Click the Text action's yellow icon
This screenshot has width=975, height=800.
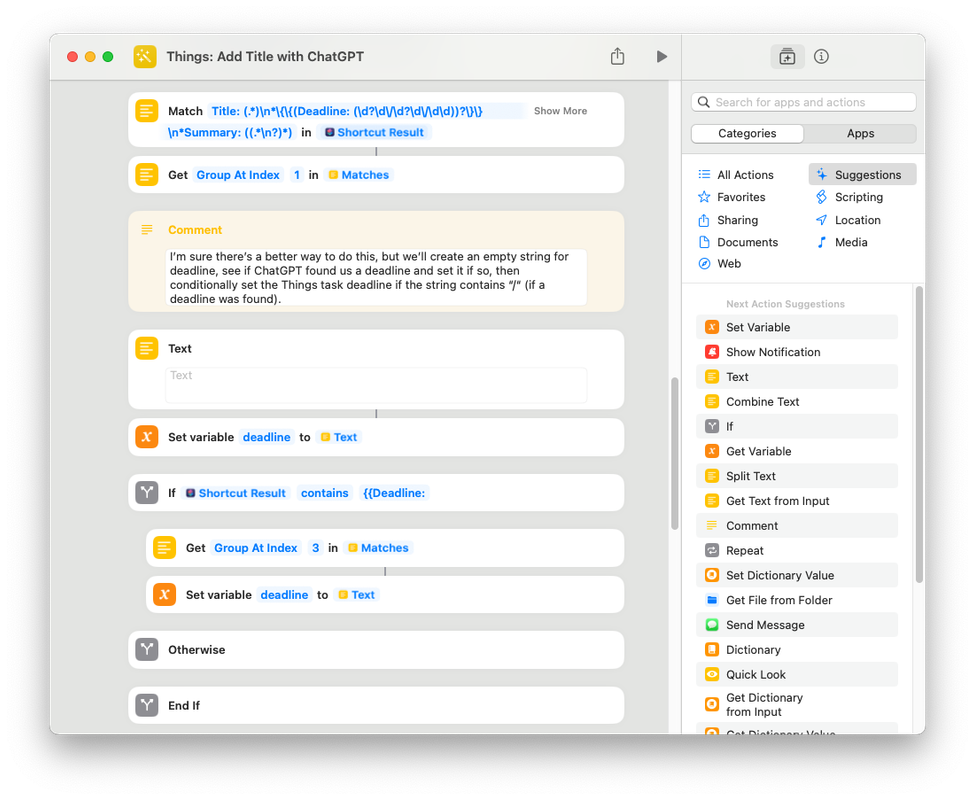147,349
